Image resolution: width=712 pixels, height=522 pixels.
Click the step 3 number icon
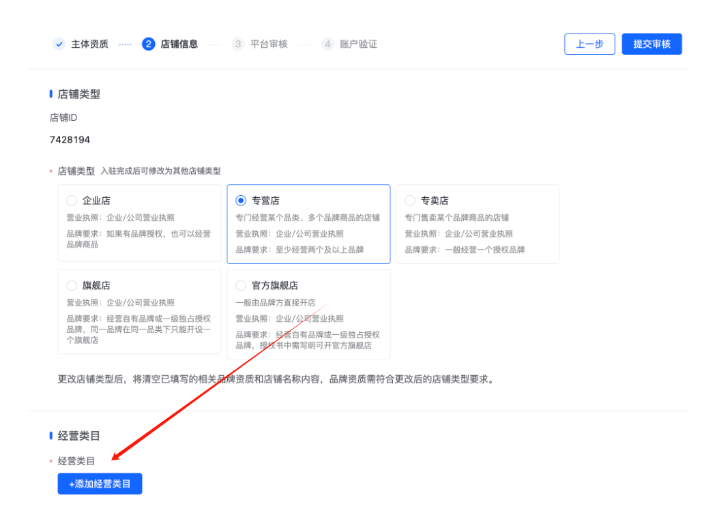tap(238, 44)
